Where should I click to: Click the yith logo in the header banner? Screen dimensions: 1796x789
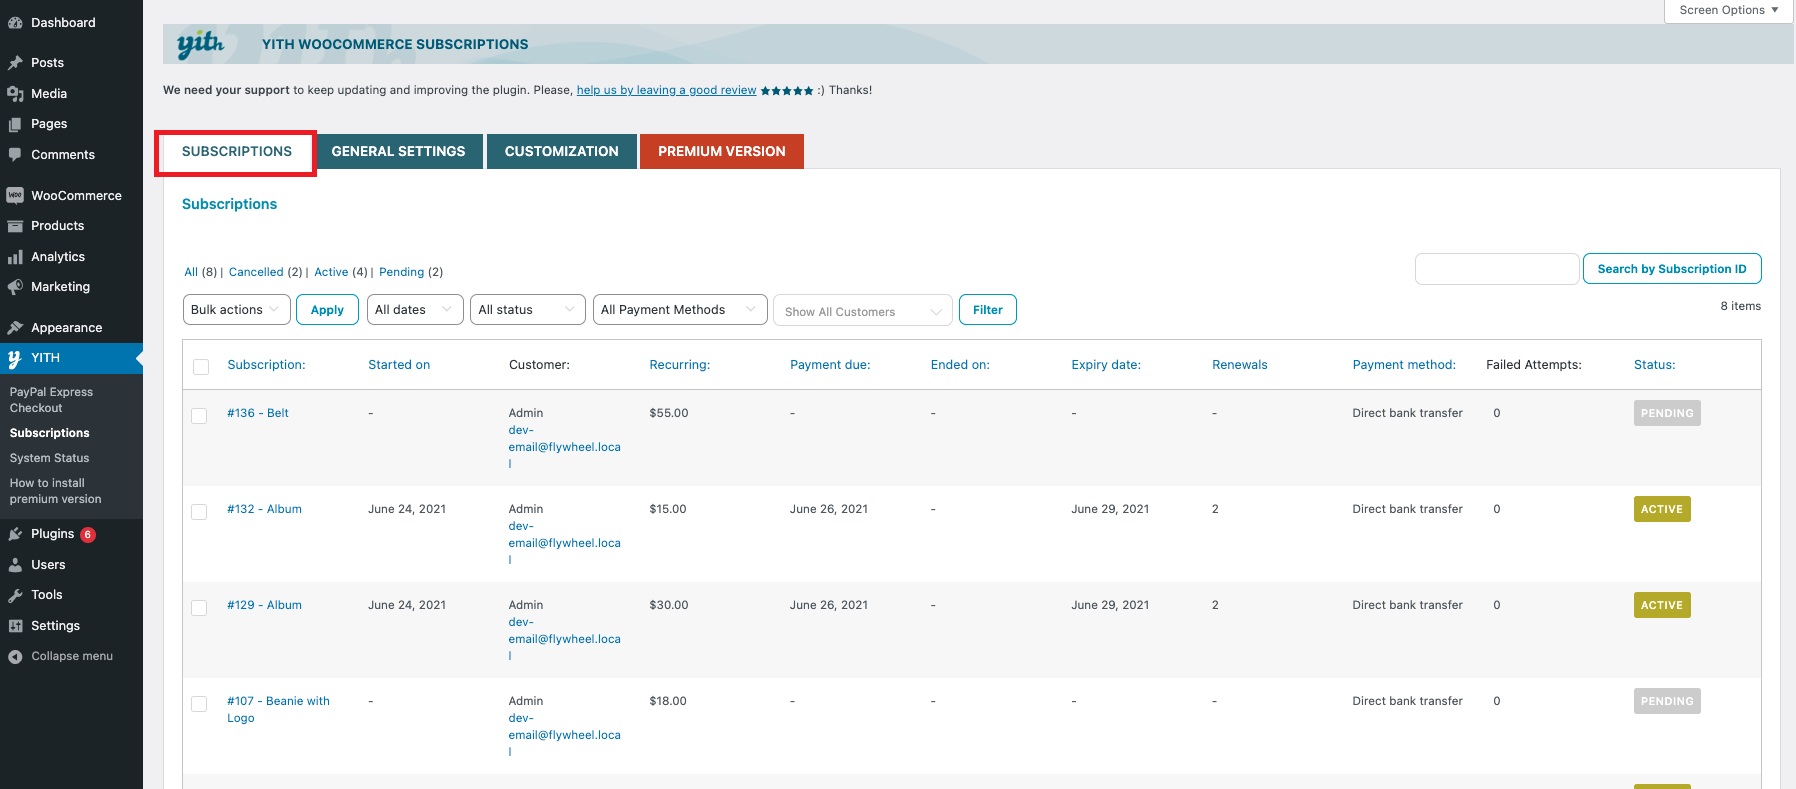pyautogui.click(x=200, y=44)
